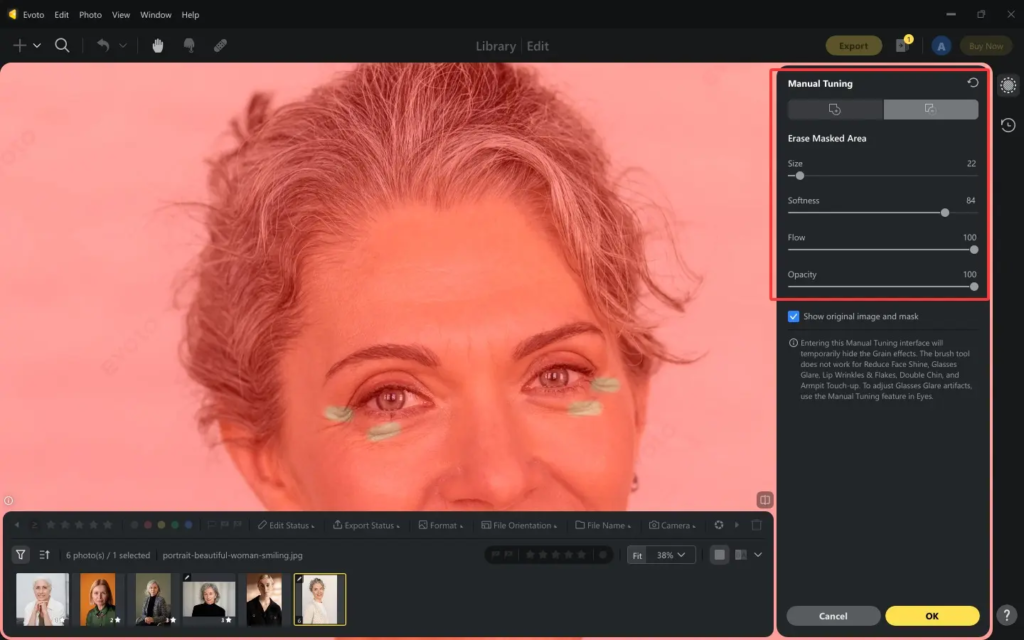1024x640 pixels.
Task: Click the filter funnel icon in filmstrip
Action: 20,555
